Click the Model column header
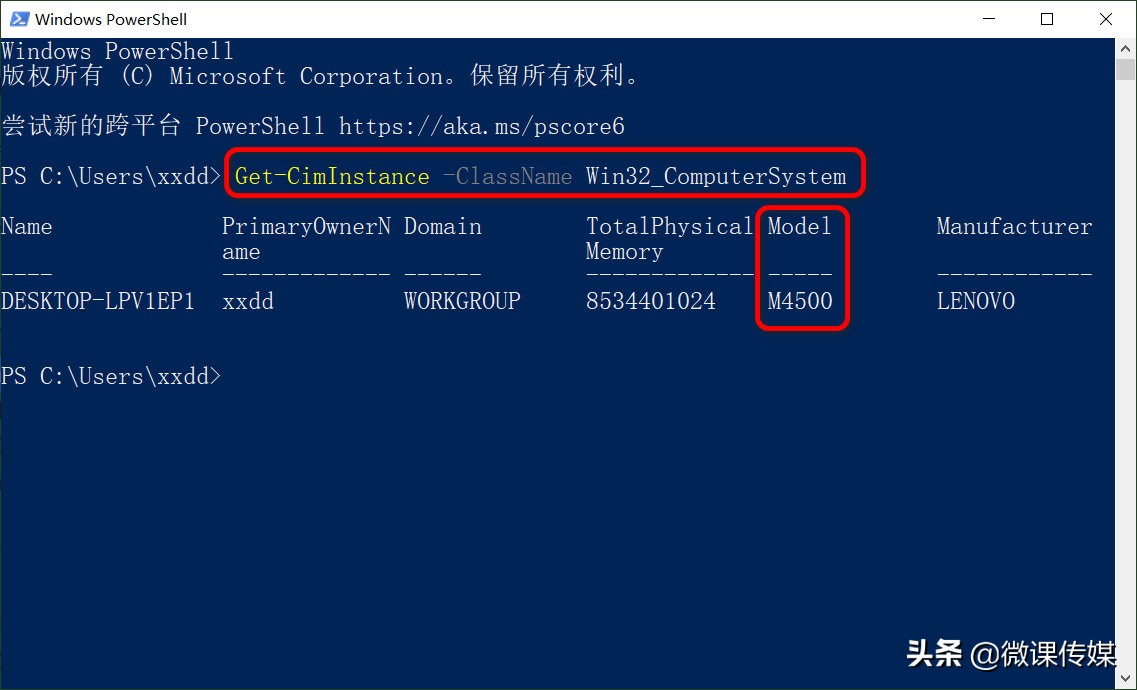 798,227
